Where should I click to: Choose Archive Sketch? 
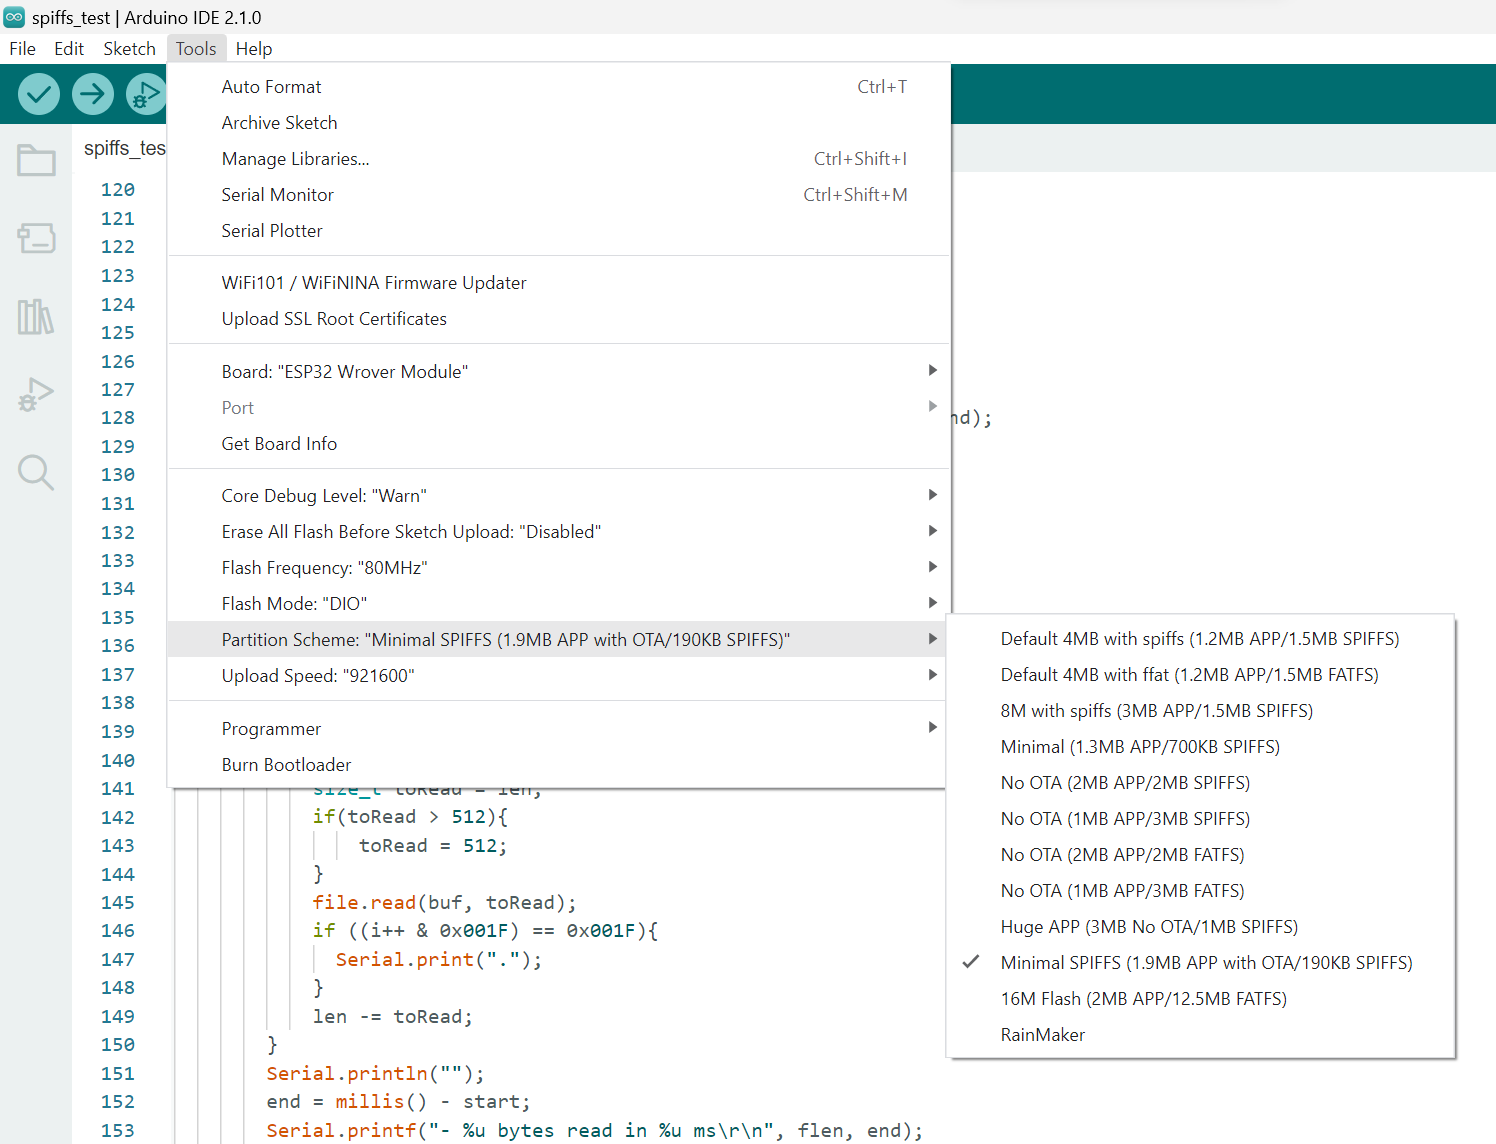558,123
